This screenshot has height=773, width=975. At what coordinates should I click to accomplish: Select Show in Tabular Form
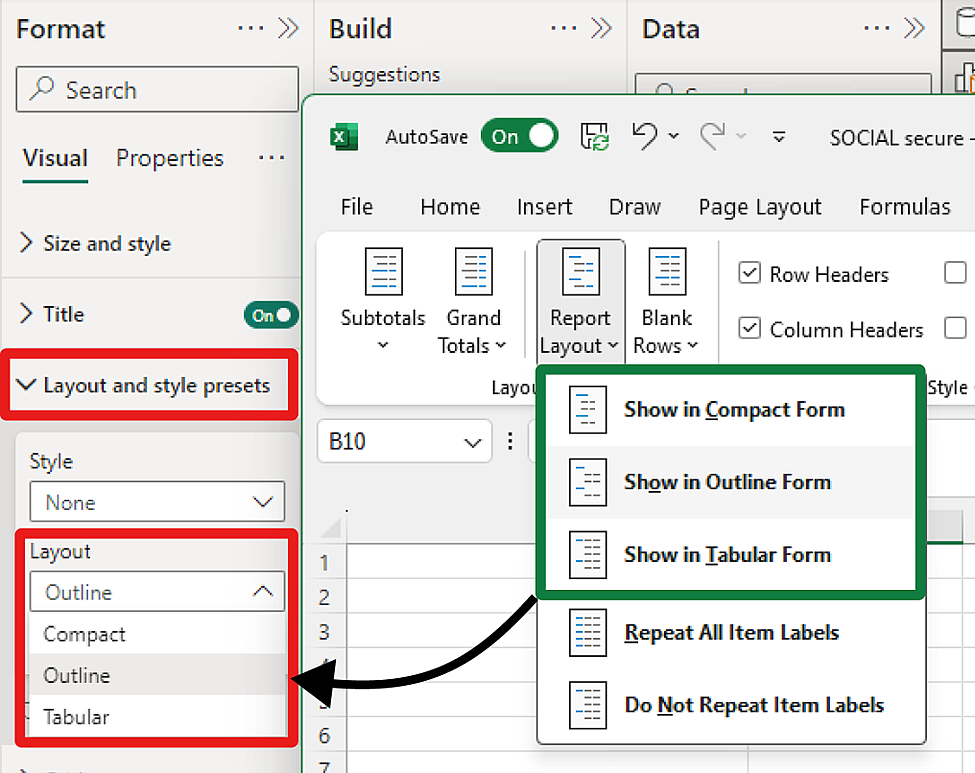tap(727, 555)
